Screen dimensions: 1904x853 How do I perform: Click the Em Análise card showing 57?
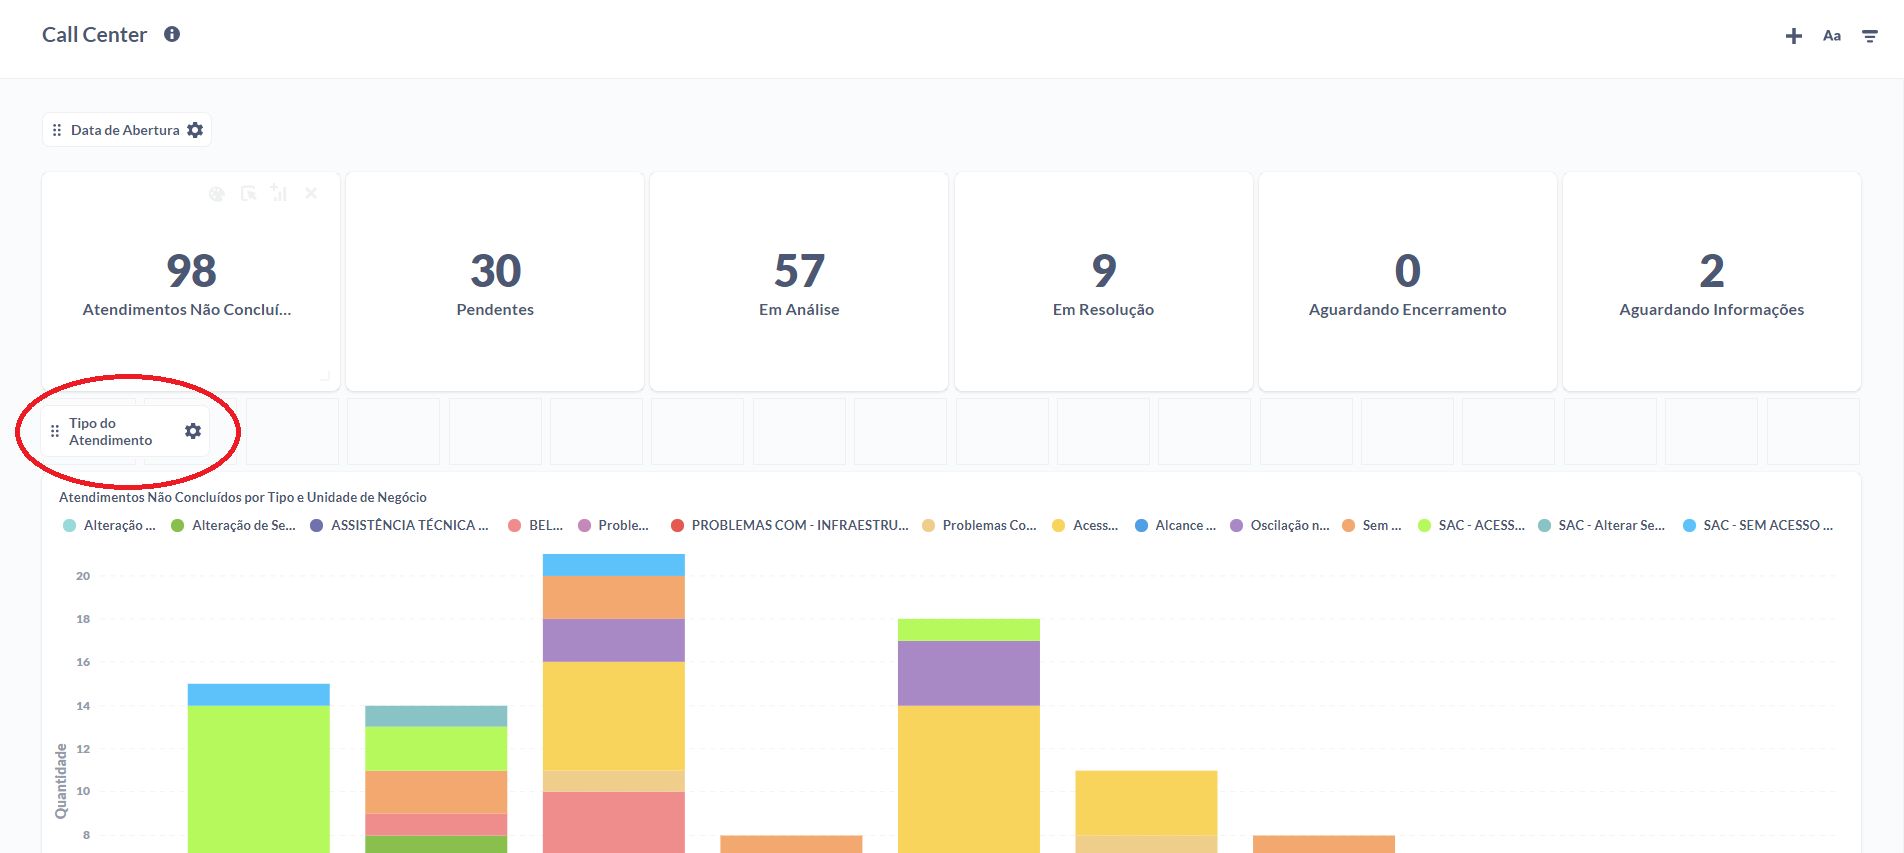click(799, 281)
